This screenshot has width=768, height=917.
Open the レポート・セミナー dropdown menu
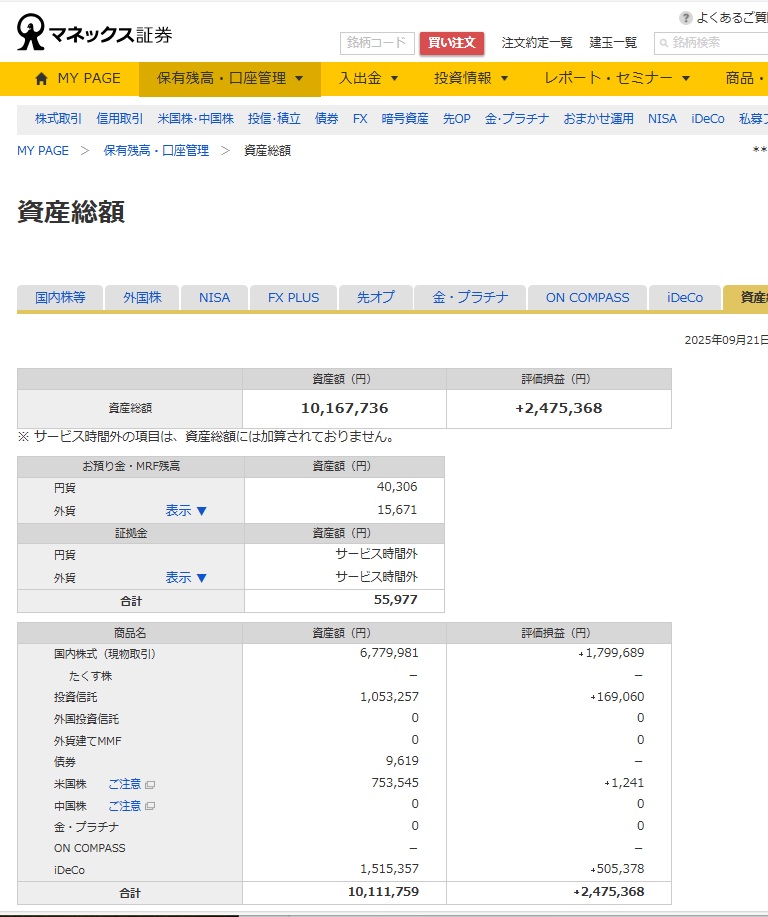[x=617, y=78]
